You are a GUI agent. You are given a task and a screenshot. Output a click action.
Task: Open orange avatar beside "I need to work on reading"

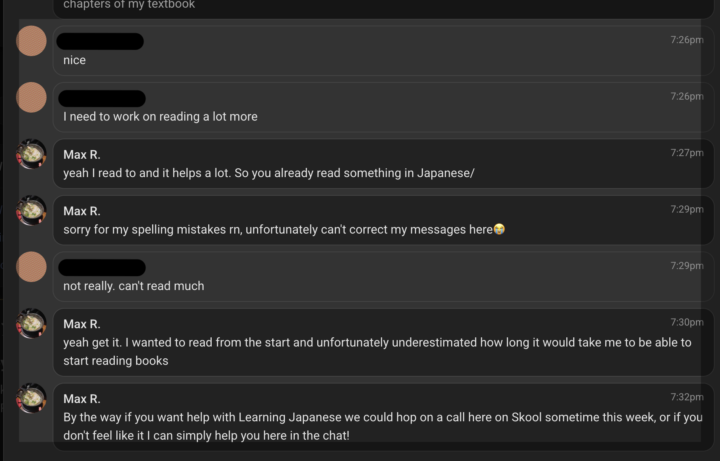pos(32,98)
